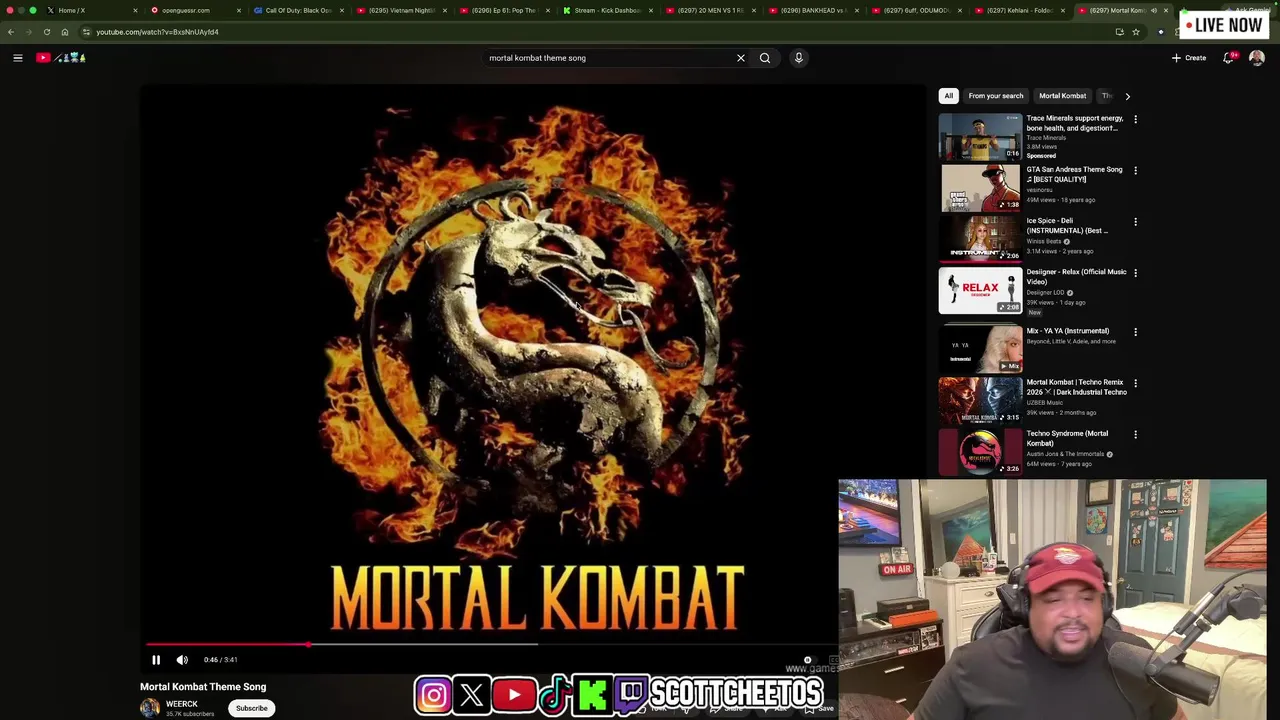Image resolution: width=1280 pixels, height=720 pixels.
Task: Open the Vietnam Night YouTube tab
Action: (x=400, y=10)
